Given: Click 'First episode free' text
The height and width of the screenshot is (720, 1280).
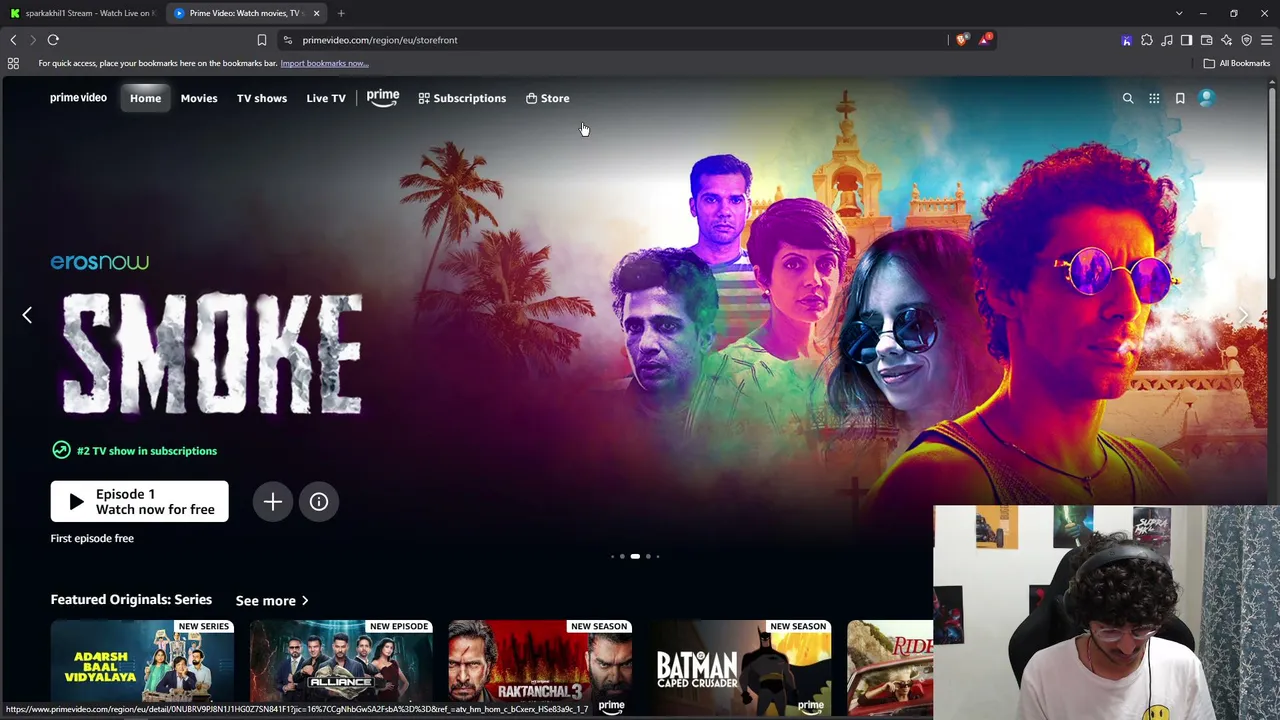Looking at the screenshot, I should coord(92,538).
